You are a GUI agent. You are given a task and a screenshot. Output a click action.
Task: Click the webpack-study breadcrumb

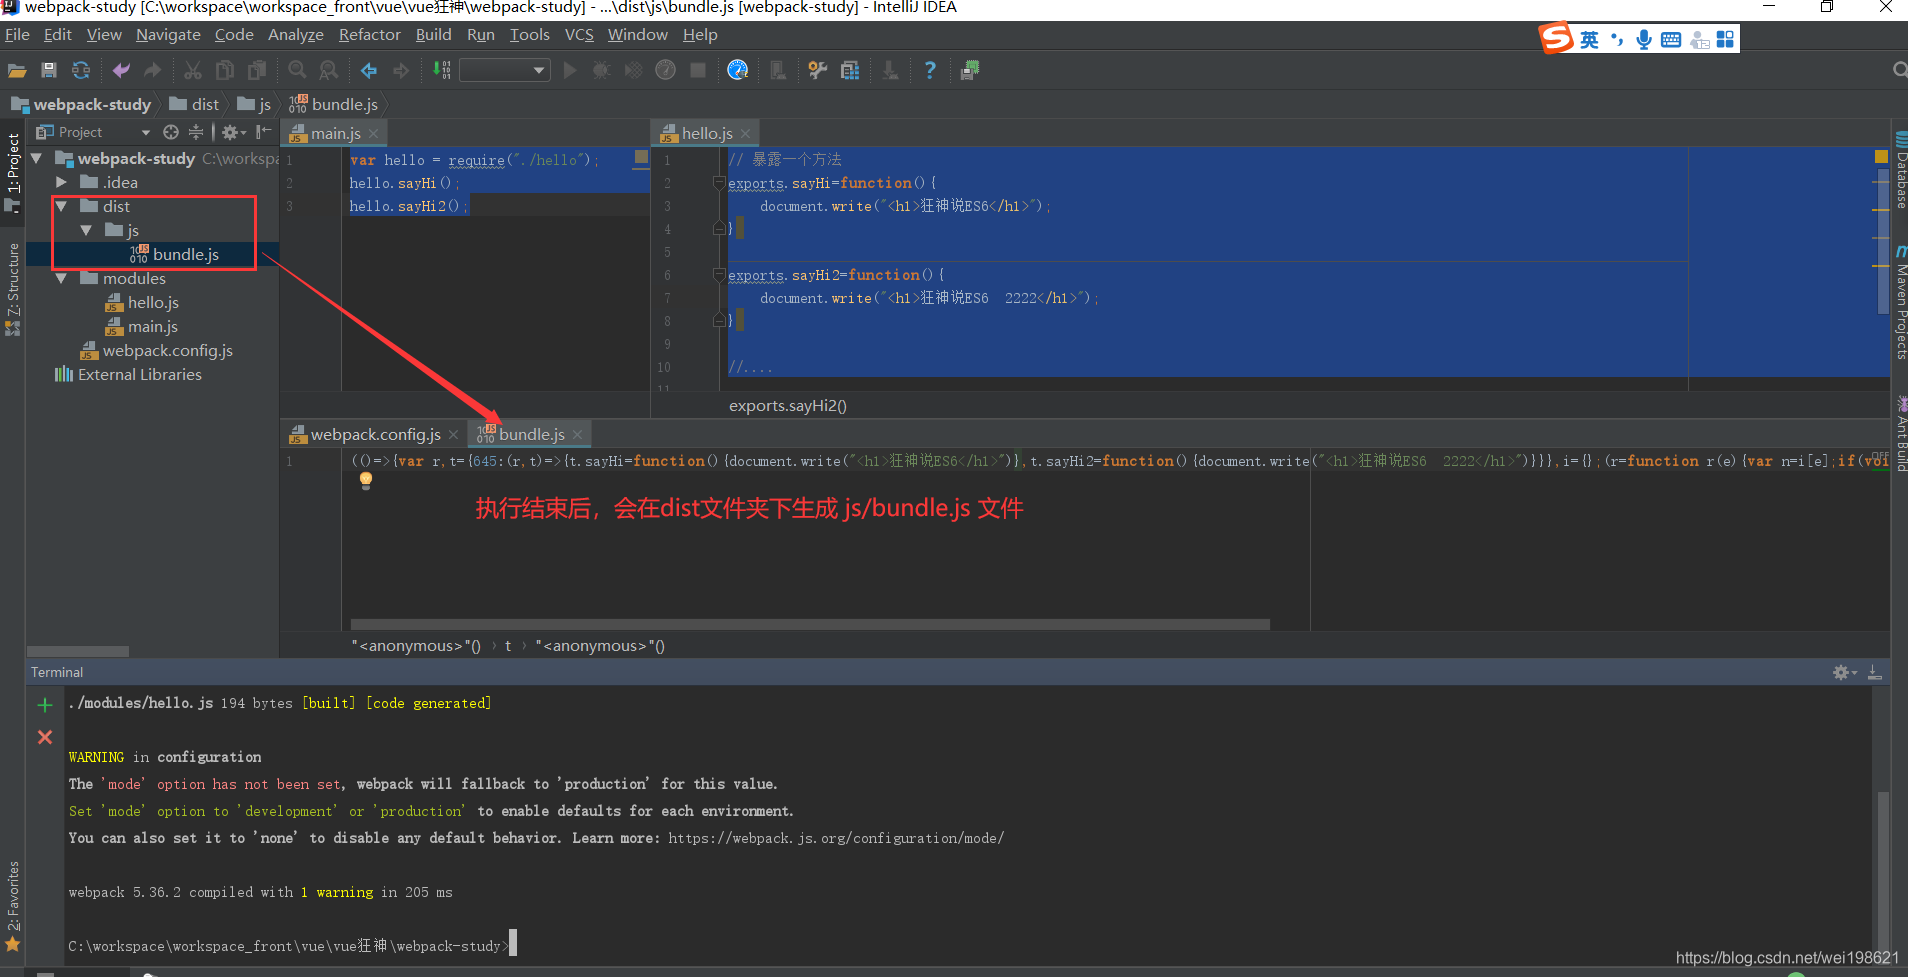[81, 104]
